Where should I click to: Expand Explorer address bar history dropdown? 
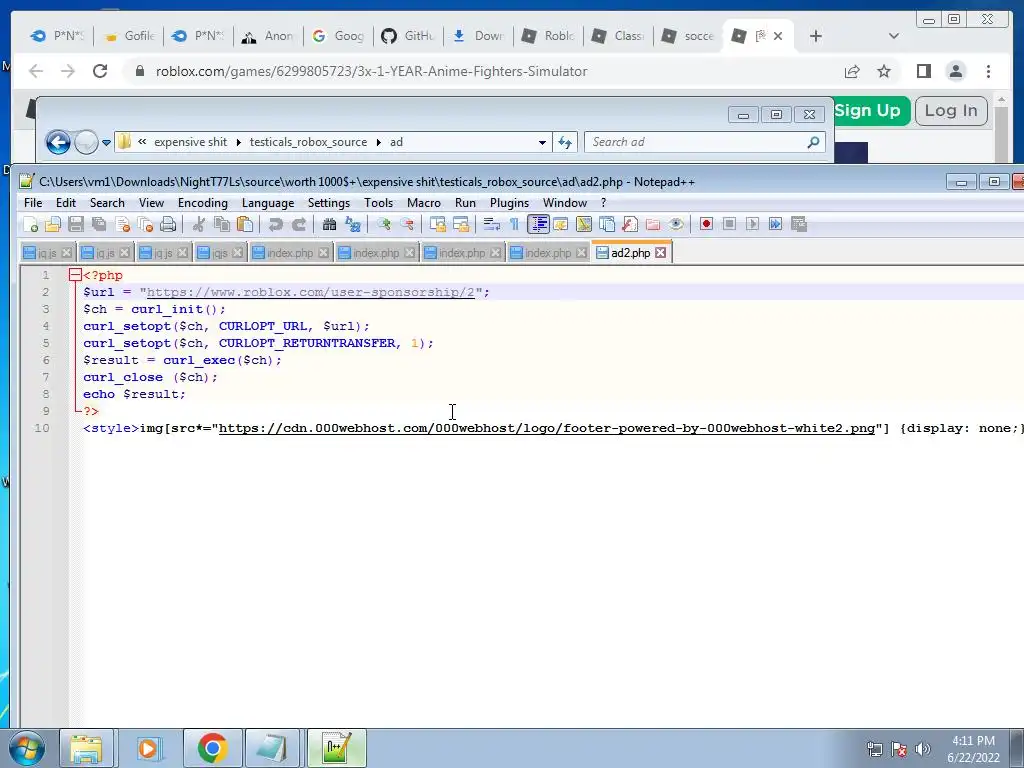(x=542, y=142)
